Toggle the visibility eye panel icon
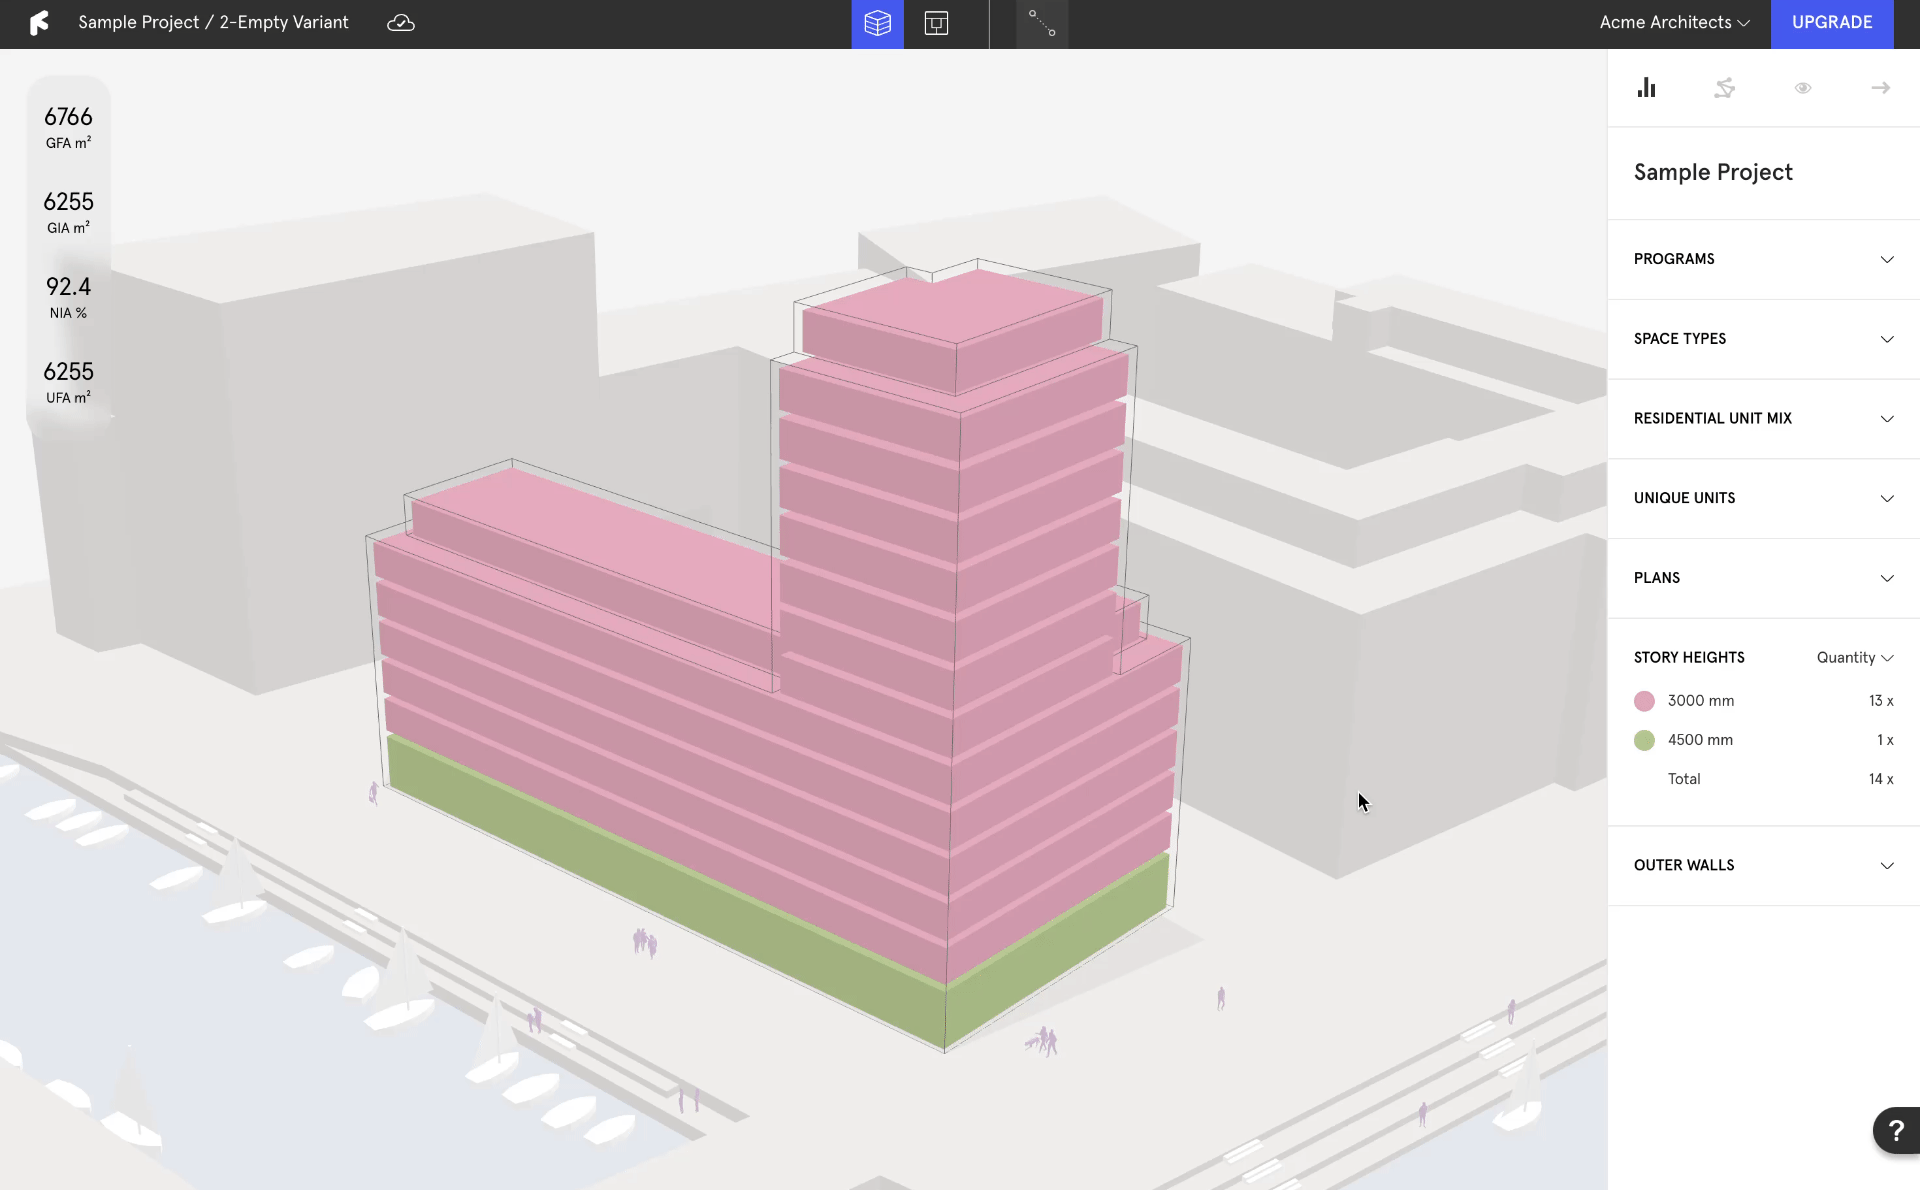 (x=1802, y=88)
